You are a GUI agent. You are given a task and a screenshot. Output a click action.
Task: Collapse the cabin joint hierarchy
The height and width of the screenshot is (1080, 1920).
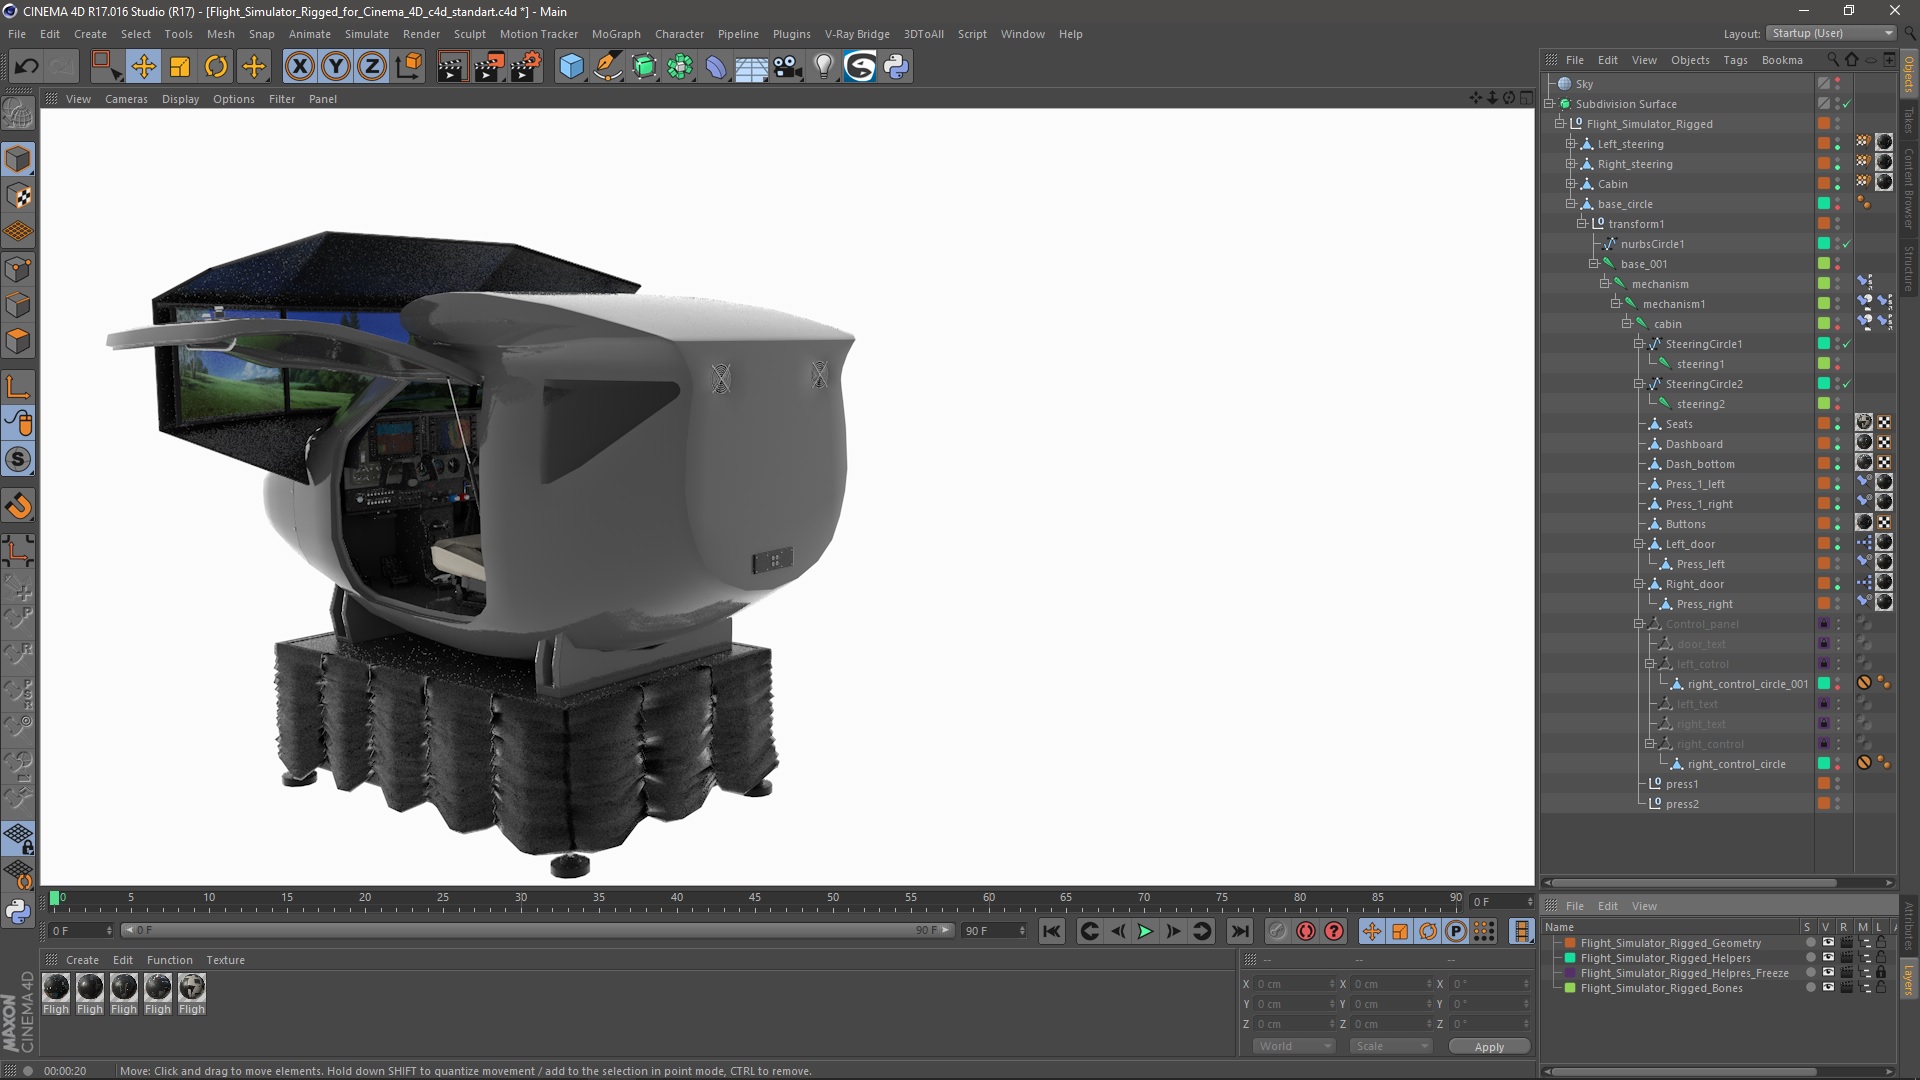click(x=1626, y=324)
